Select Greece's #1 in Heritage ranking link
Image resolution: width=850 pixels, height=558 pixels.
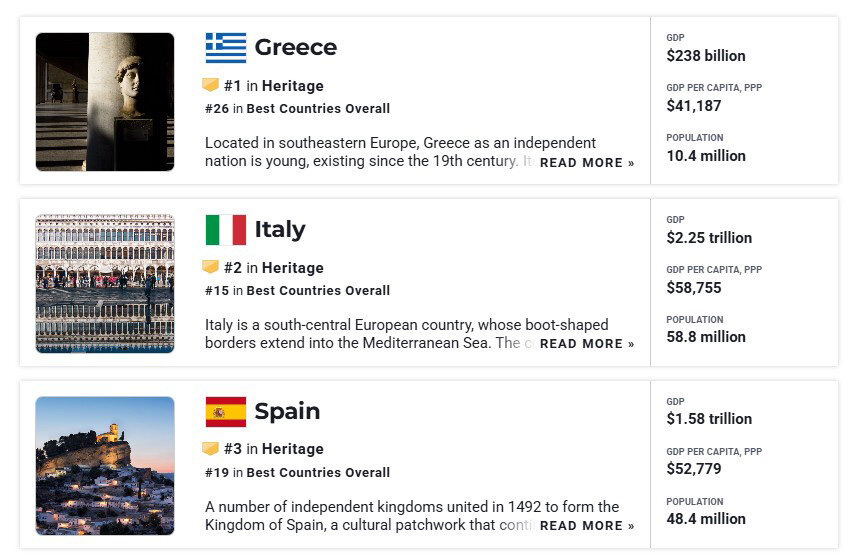tap(274, 86)
